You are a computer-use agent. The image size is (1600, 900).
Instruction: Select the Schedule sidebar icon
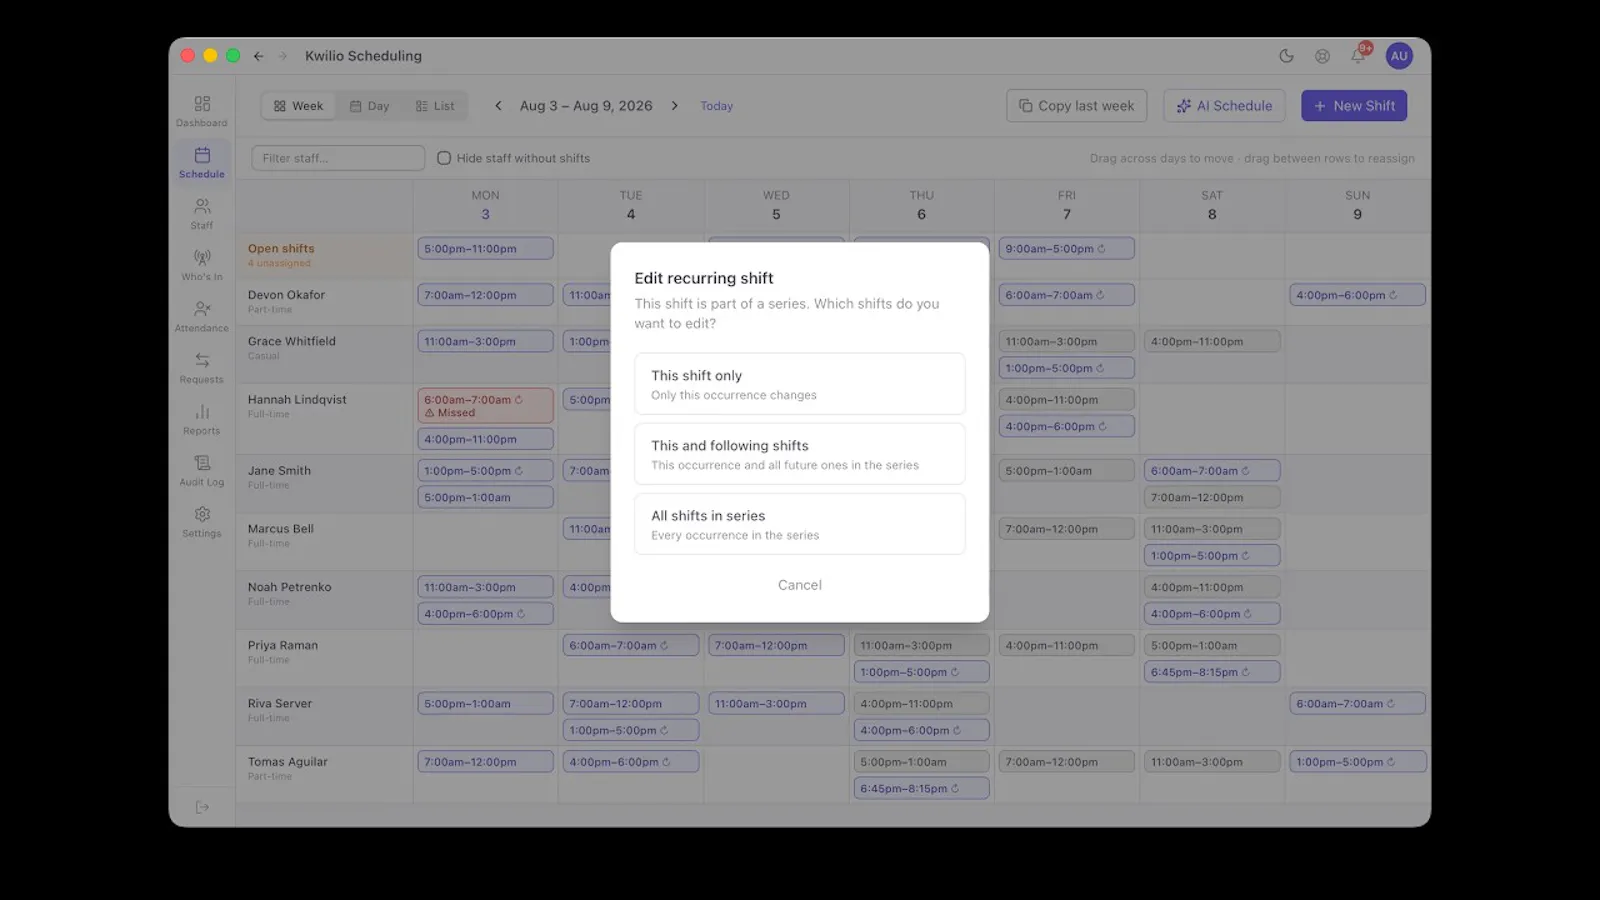[x=202, y=162]
